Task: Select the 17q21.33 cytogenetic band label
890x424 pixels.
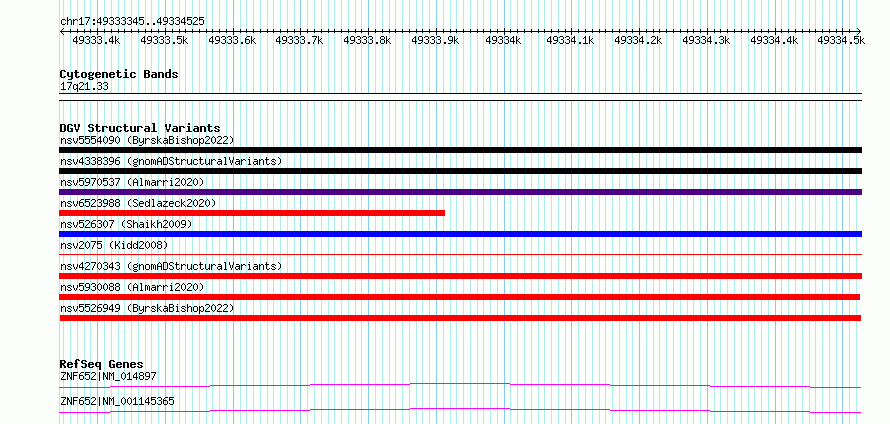Action: tap(84, 87)
